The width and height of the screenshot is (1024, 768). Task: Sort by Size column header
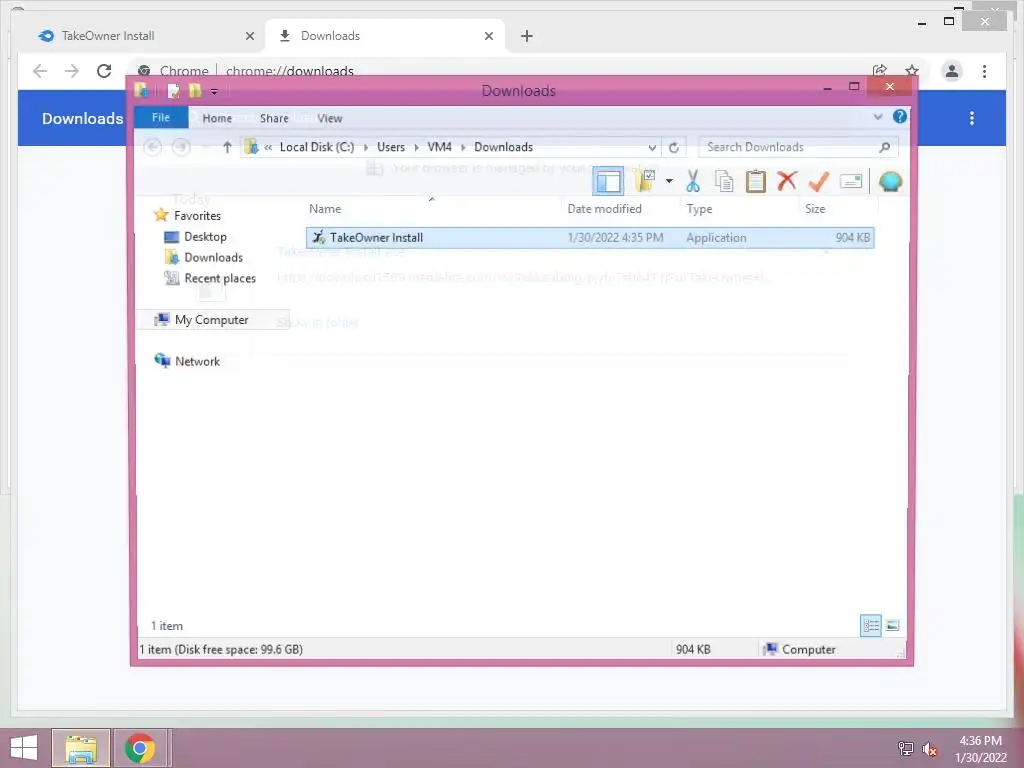coord(814,209)
